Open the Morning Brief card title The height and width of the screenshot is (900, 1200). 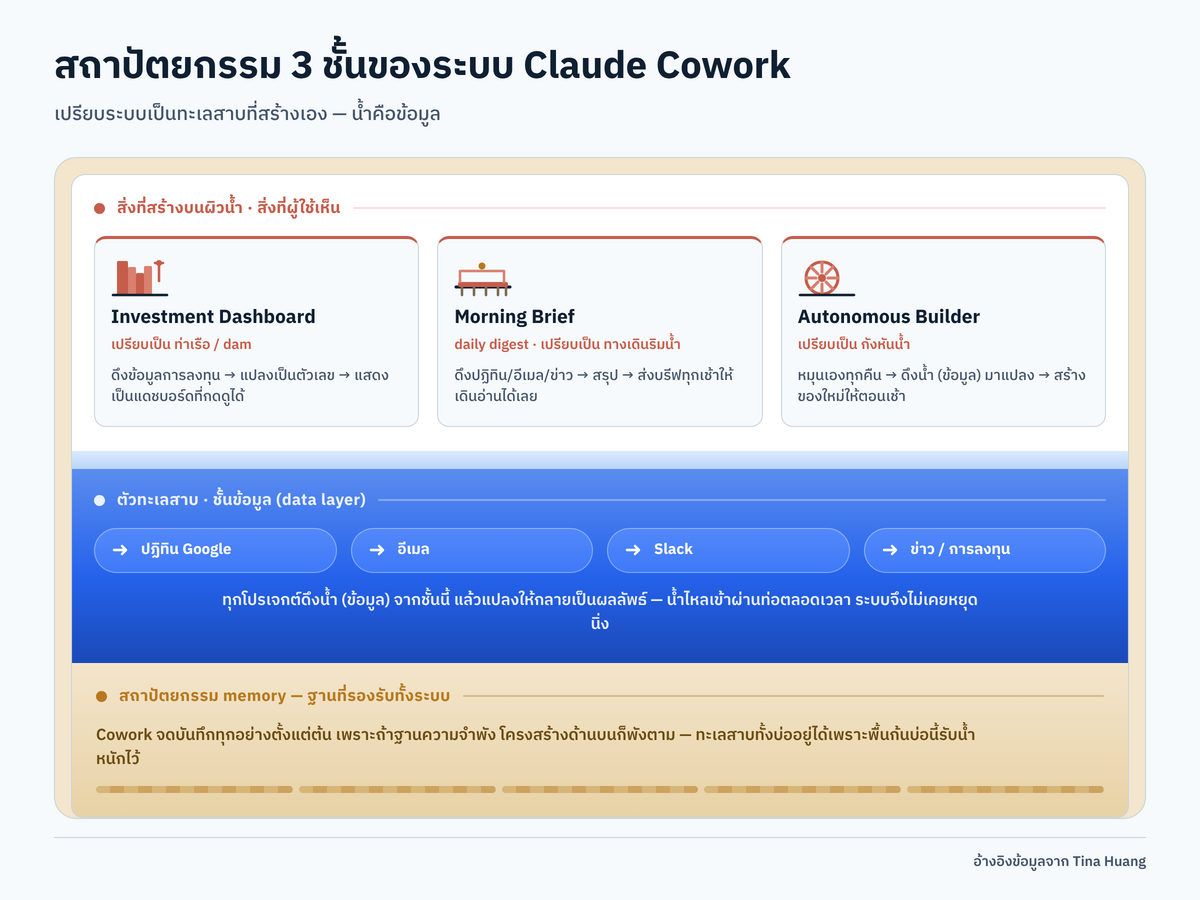515,317
